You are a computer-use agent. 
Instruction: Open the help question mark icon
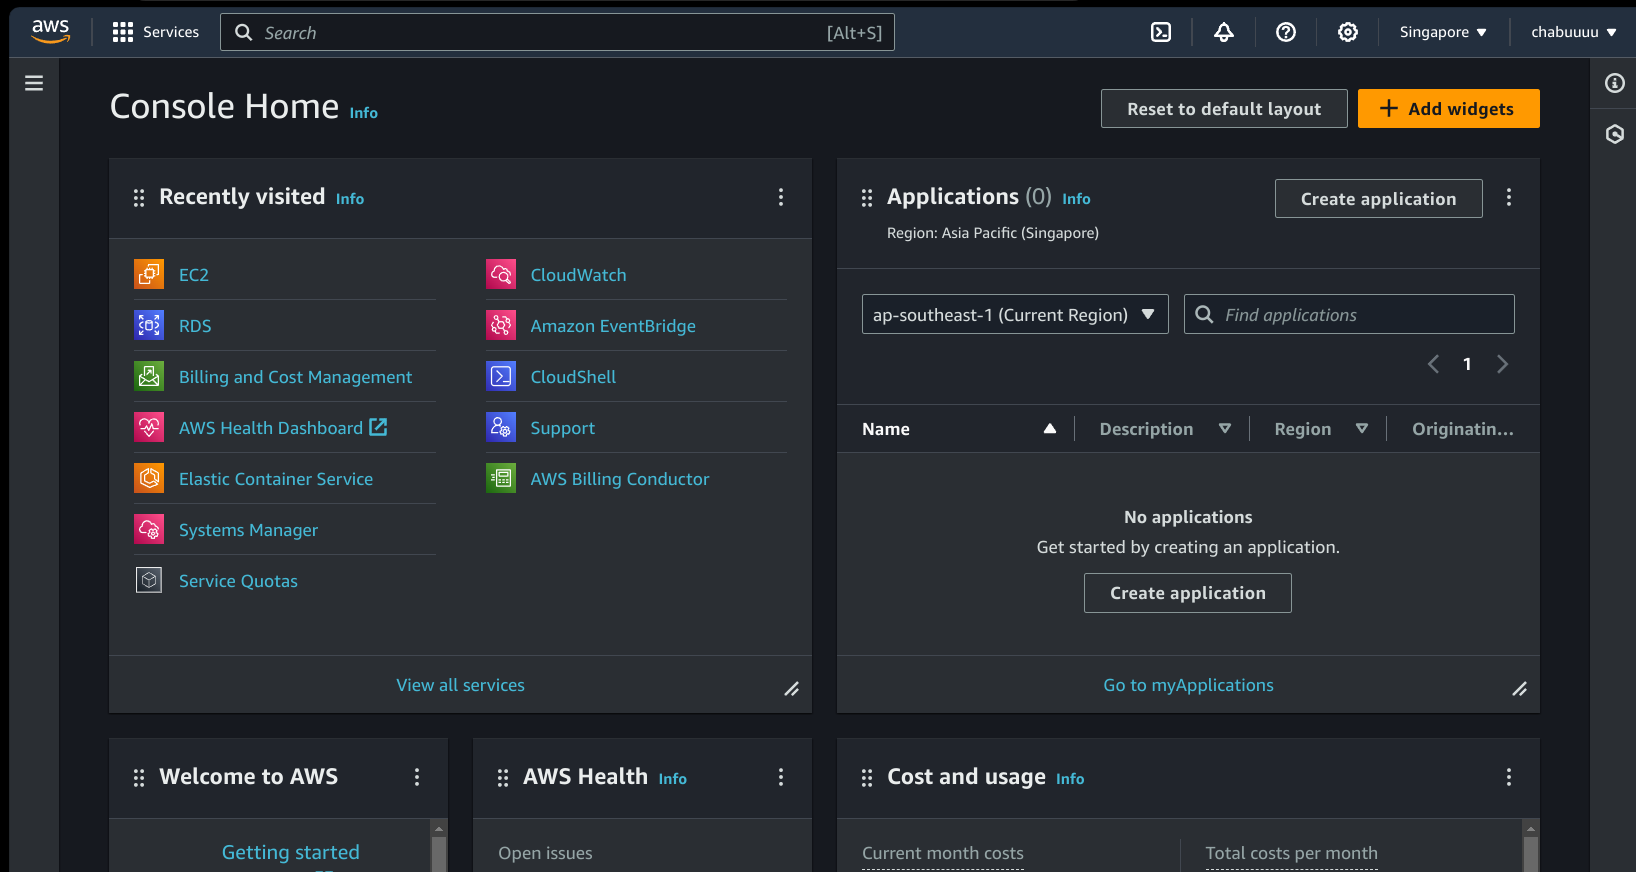point(1286,32)
